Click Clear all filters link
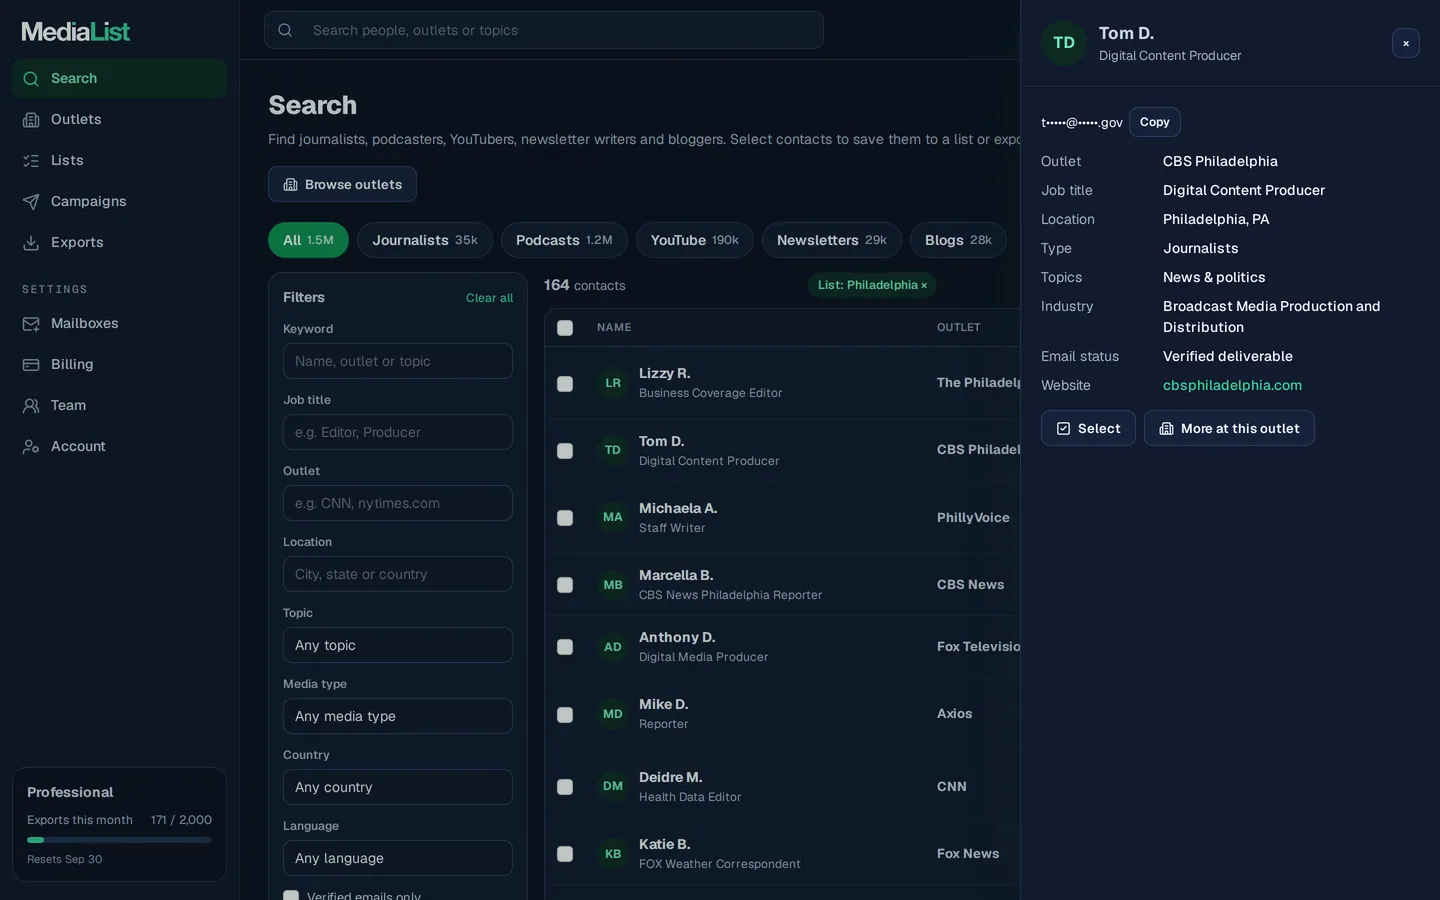This screenshot has height=900, width=1440. click(489, 298)
